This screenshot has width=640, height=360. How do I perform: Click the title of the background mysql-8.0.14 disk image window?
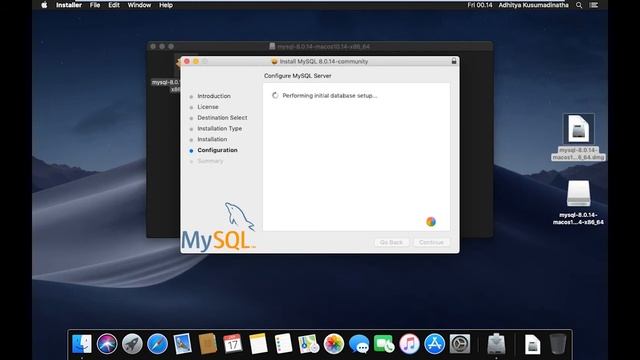324,47
